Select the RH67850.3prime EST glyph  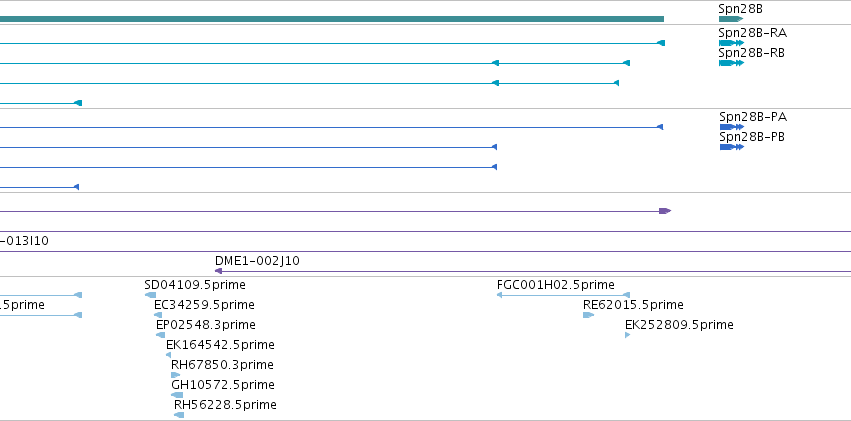(175, 375)
